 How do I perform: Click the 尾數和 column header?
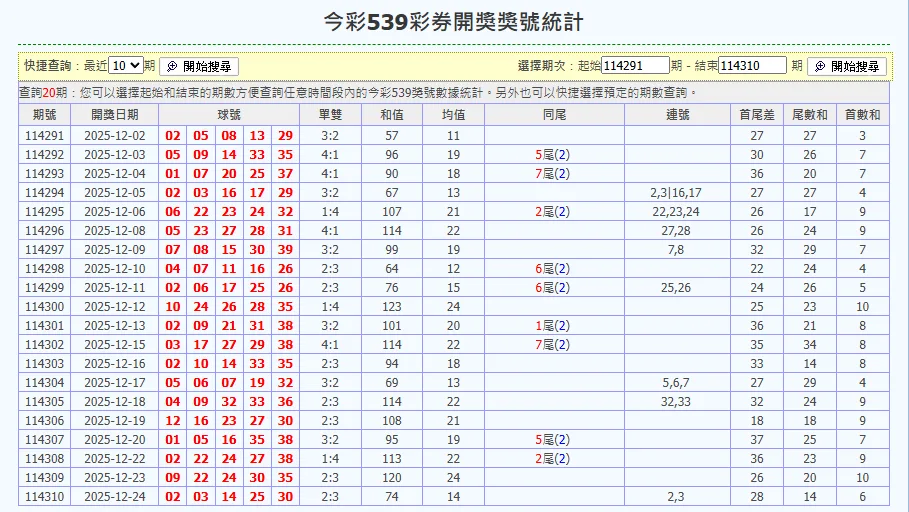809,115
